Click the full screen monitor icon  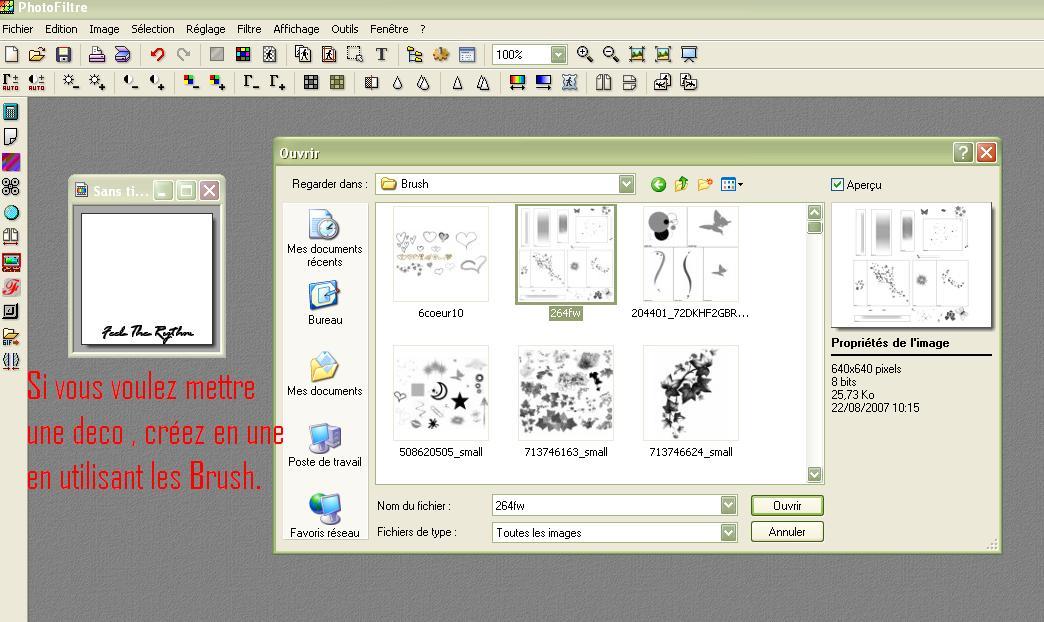pos(688,55)
